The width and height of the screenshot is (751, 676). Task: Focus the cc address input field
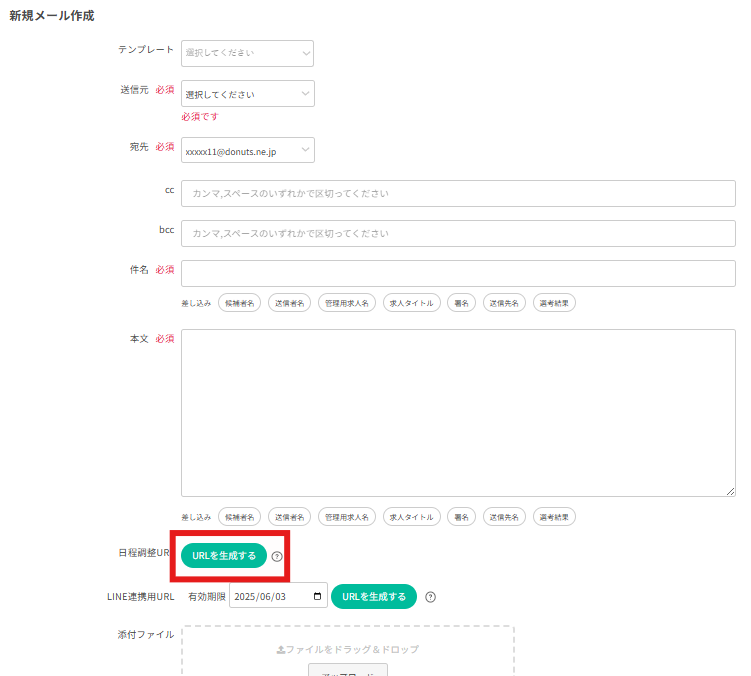458,193
